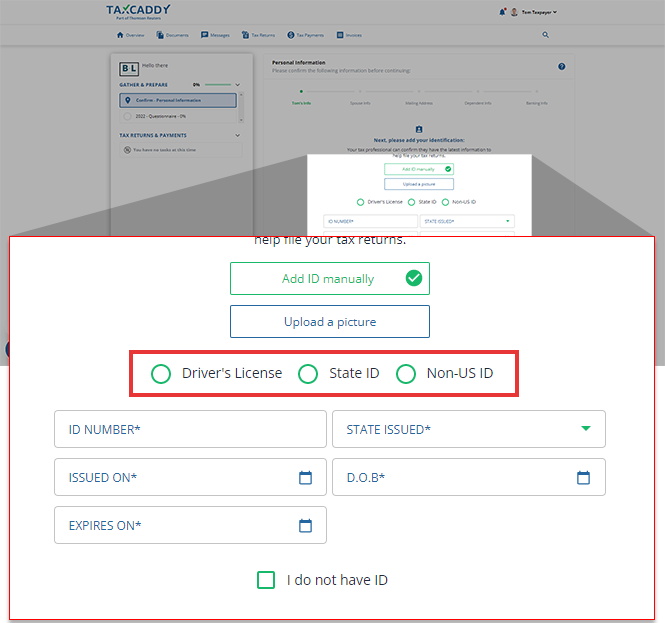This screenshot has width=665, height=623.
Task: Click the ISSUED ON date field
Action: [190, 477]
